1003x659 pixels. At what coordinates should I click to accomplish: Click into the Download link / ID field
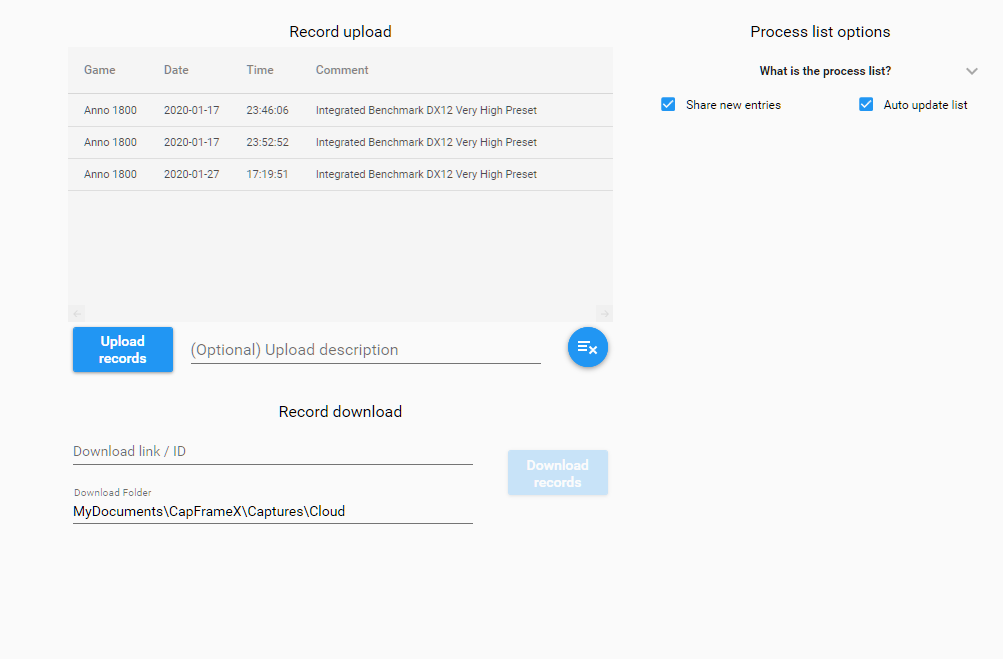click(x=272, y=452)
